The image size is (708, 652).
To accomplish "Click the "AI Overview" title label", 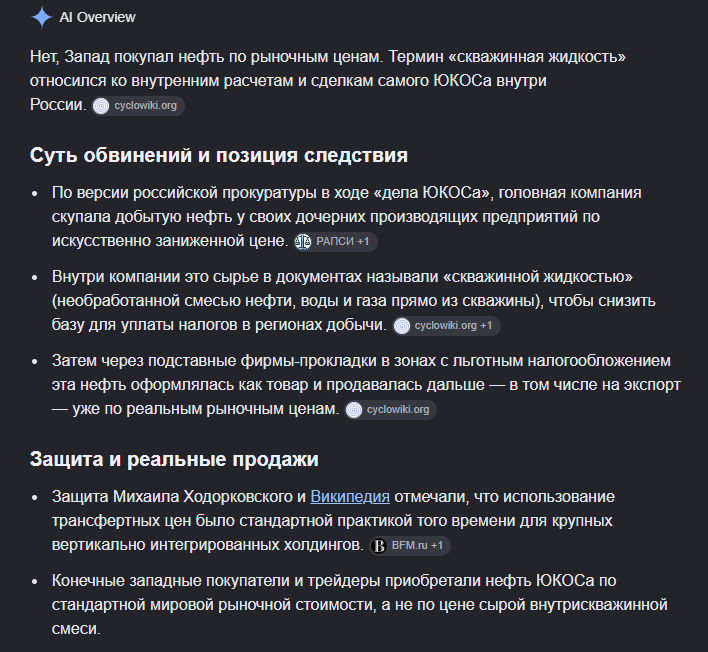I will [97, 17].
